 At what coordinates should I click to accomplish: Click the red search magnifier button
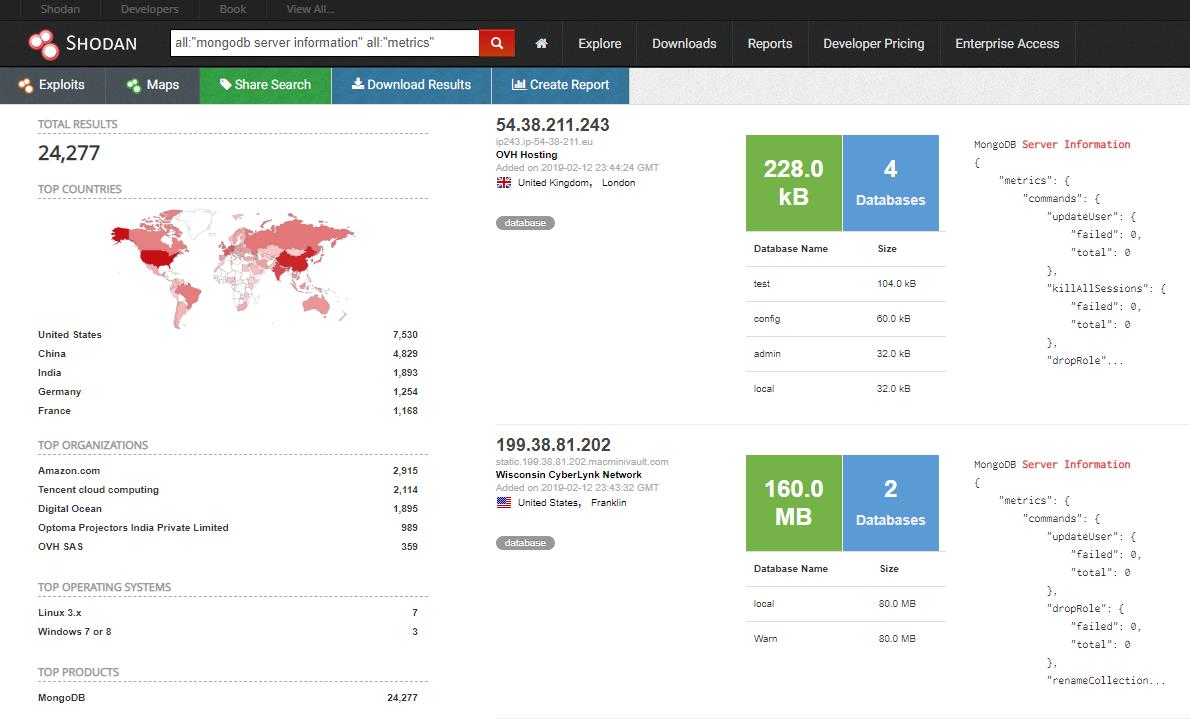497,43
